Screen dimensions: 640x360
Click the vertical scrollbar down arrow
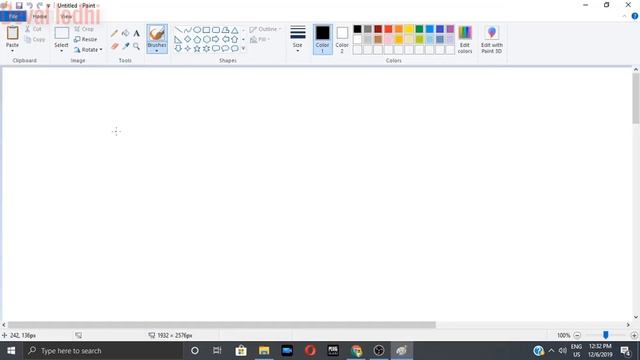point(636,317)
